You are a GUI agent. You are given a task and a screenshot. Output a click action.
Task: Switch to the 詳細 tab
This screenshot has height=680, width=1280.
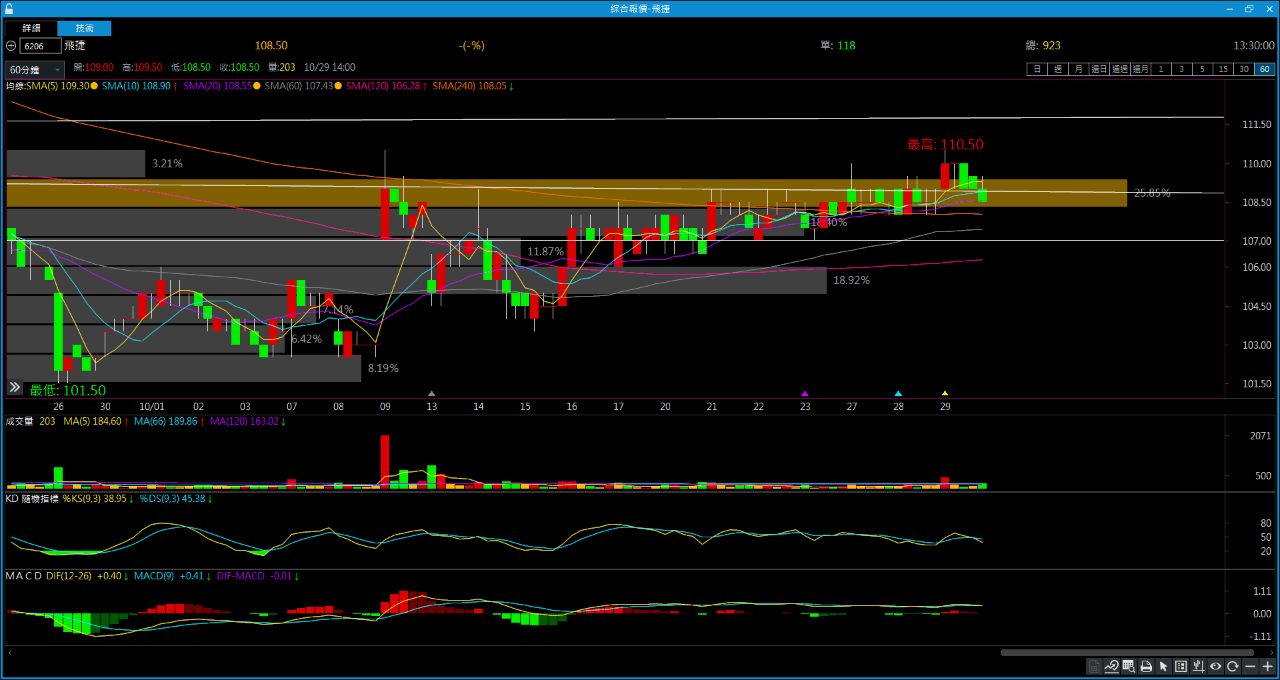coord(32,28)
